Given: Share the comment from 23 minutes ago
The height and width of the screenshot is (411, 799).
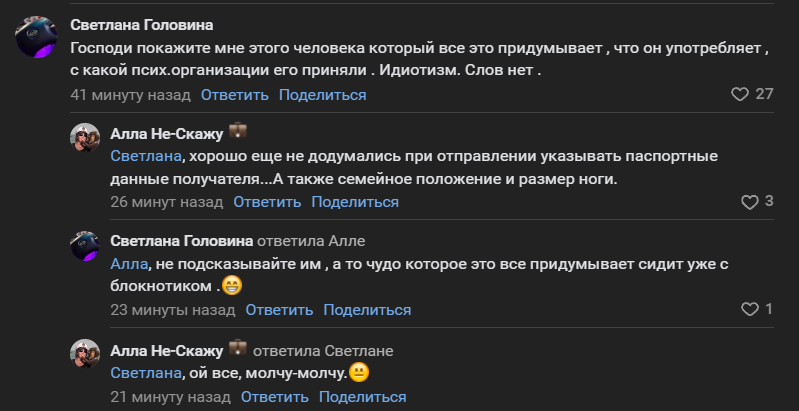Looking at the screenshot, I should [367, 310].
